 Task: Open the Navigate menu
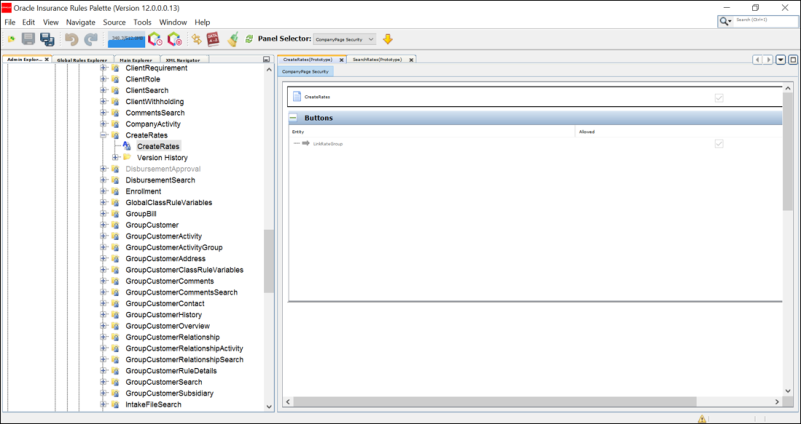(x=81, y=22)
